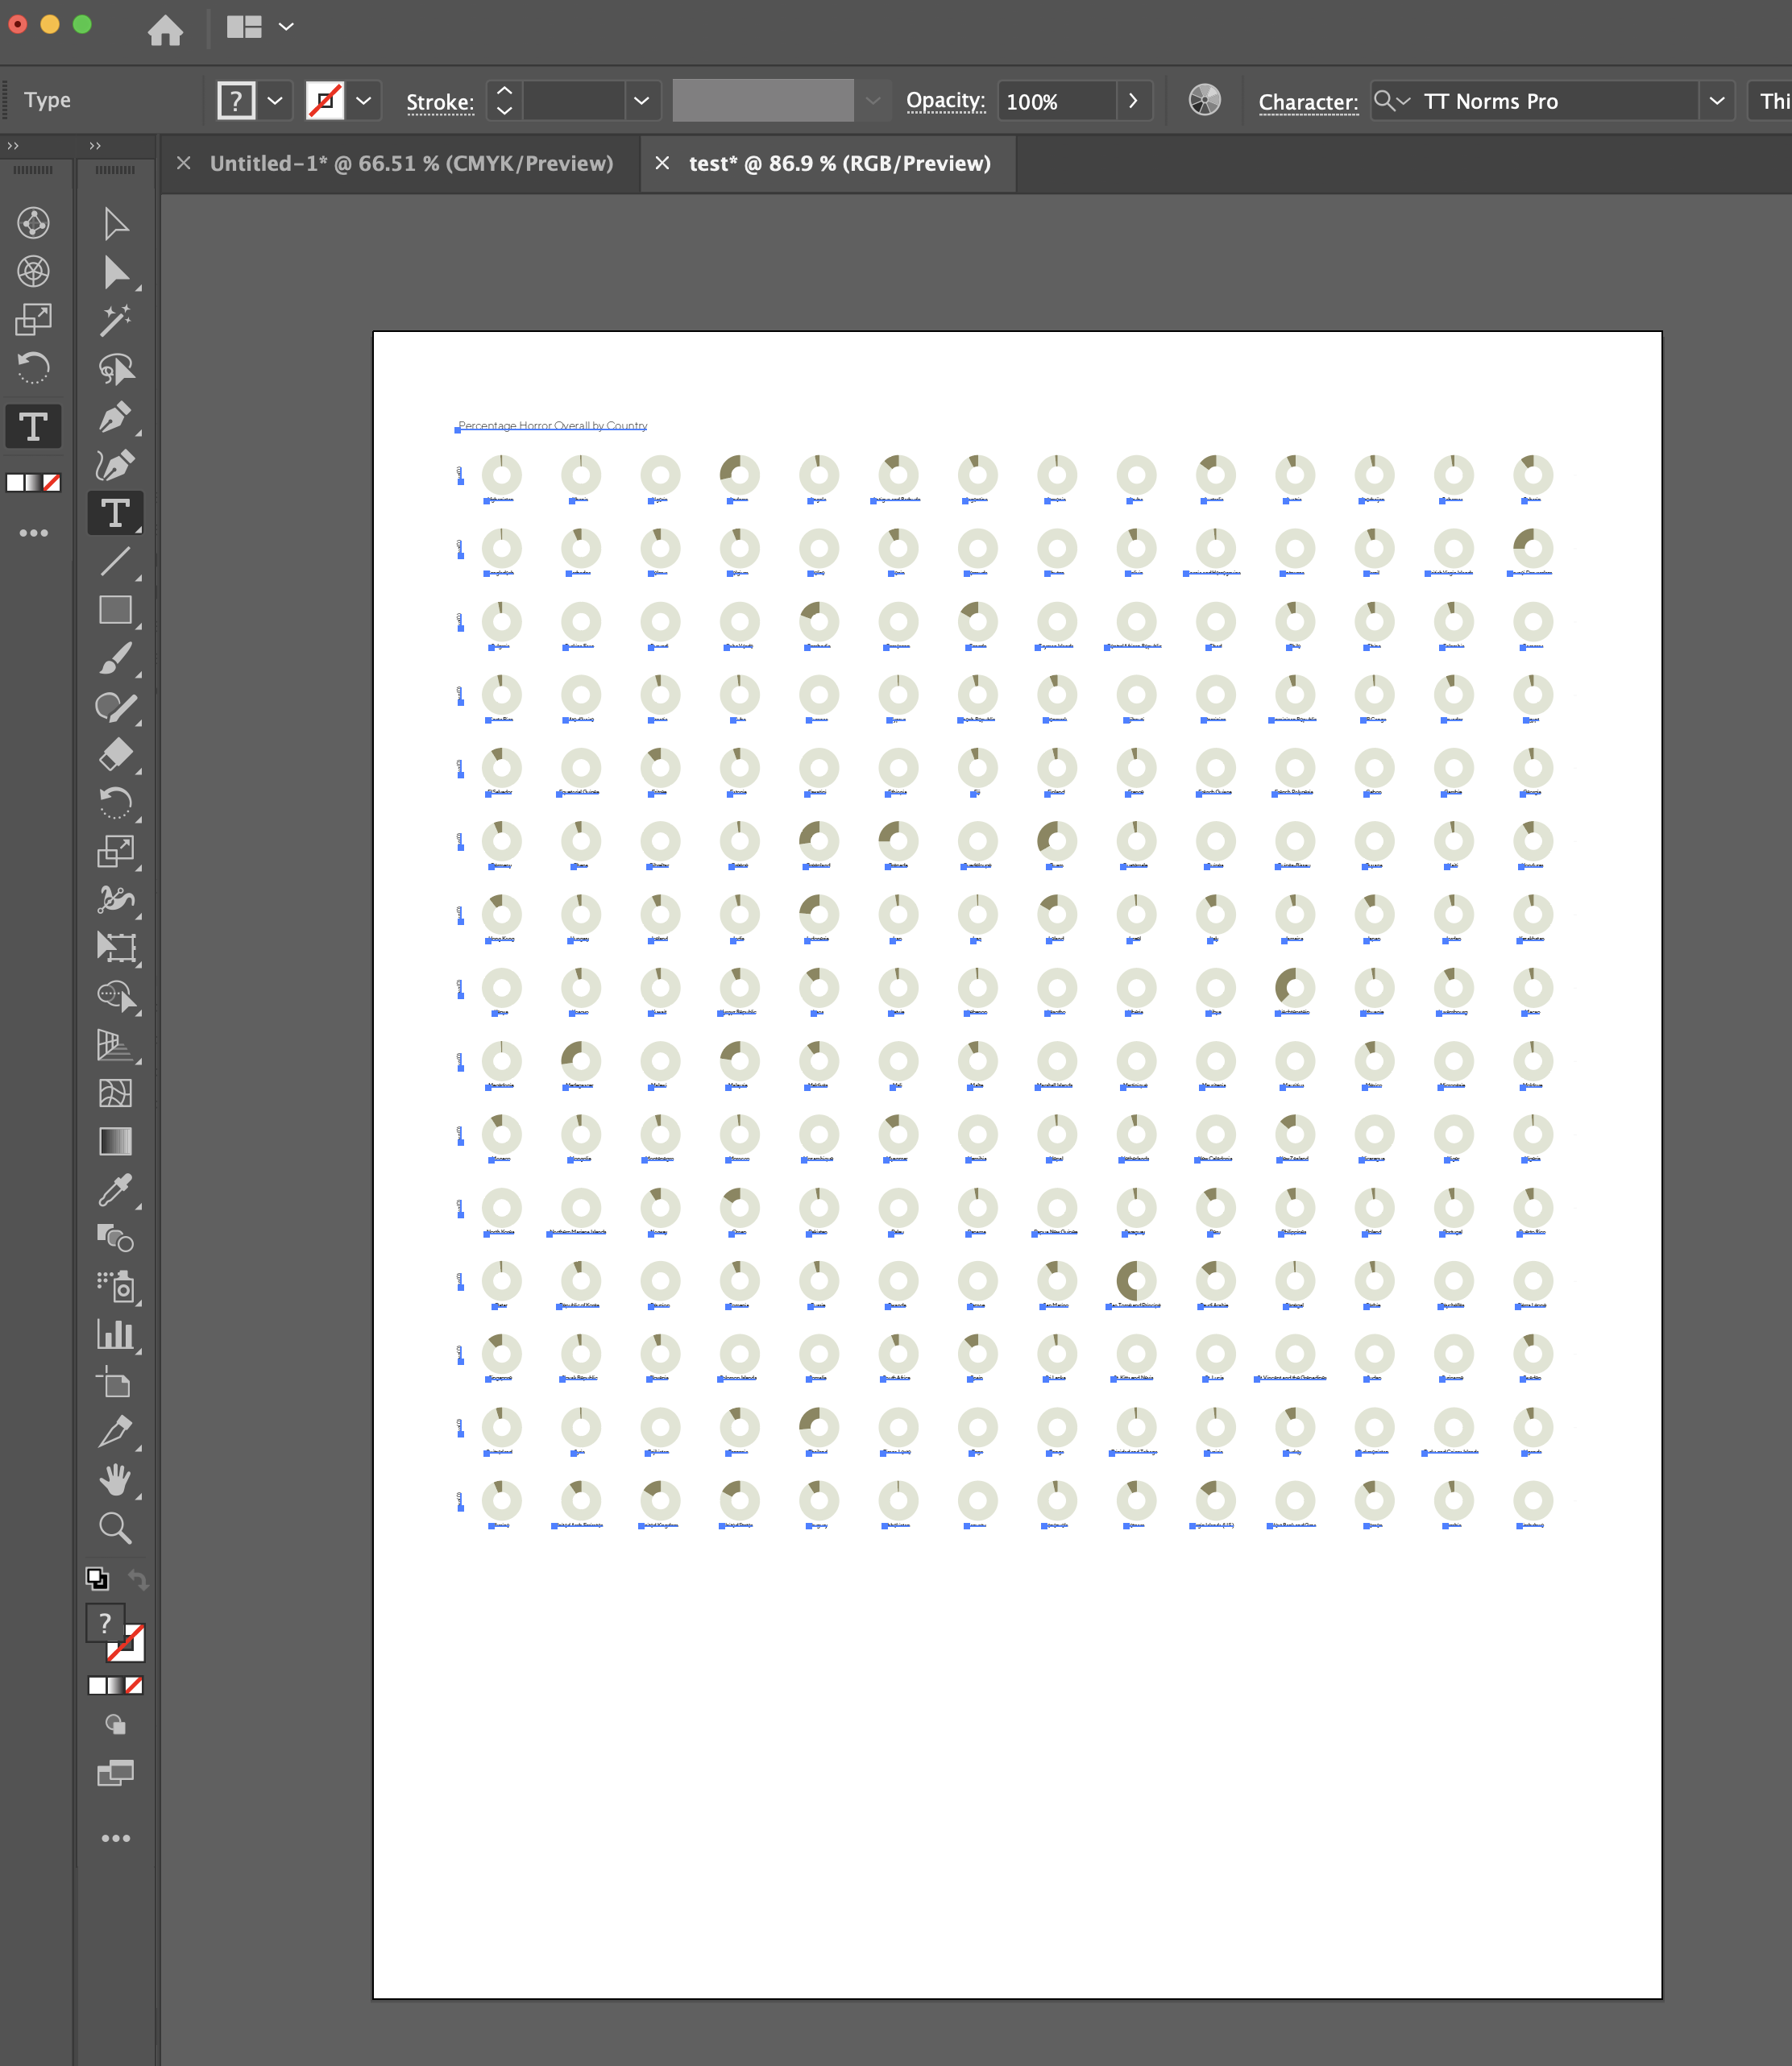The height and width of the screenshot is (2066, 1792).
Task: Activate the Artboard tool
Action: [x=117, y=1382]
